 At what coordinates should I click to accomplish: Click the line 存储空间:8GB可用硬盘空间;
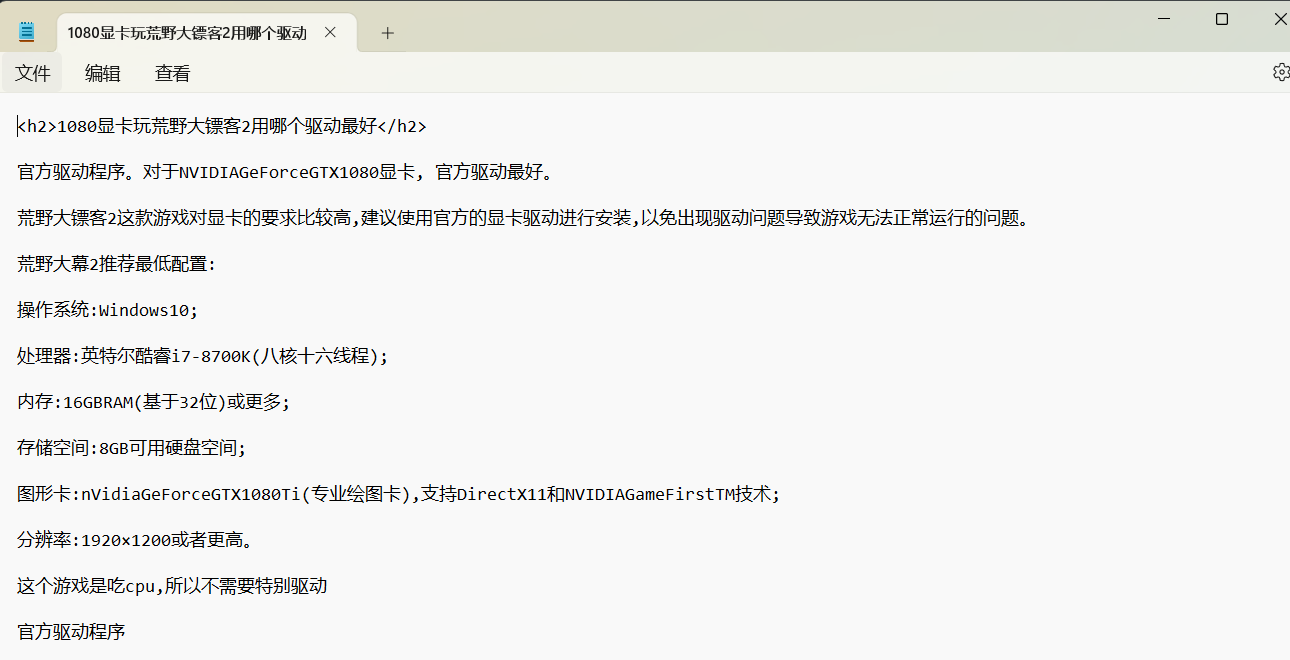131,448
